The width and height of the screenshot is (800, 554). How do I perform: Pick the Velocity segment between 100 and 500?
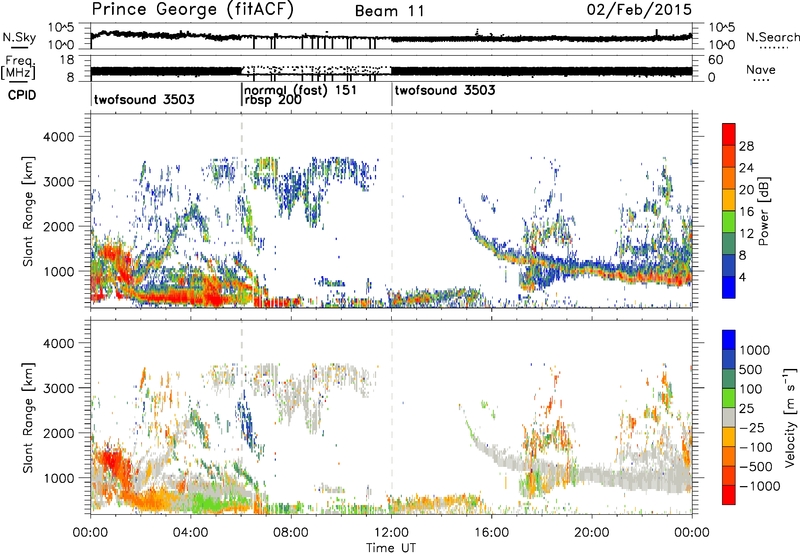[x=729, y=379]
